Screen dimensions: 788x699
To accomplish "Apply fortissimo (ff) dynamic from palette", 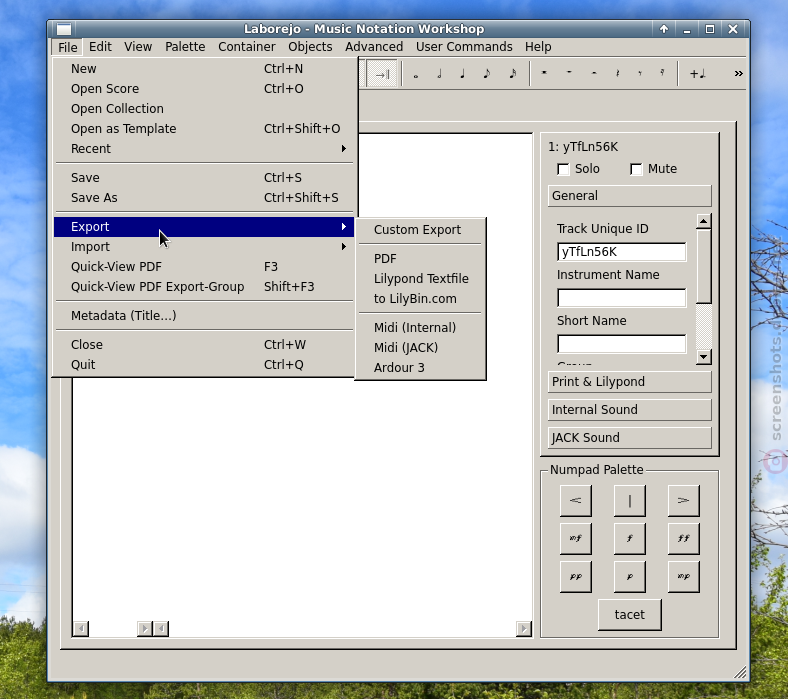I will [683, 538].
